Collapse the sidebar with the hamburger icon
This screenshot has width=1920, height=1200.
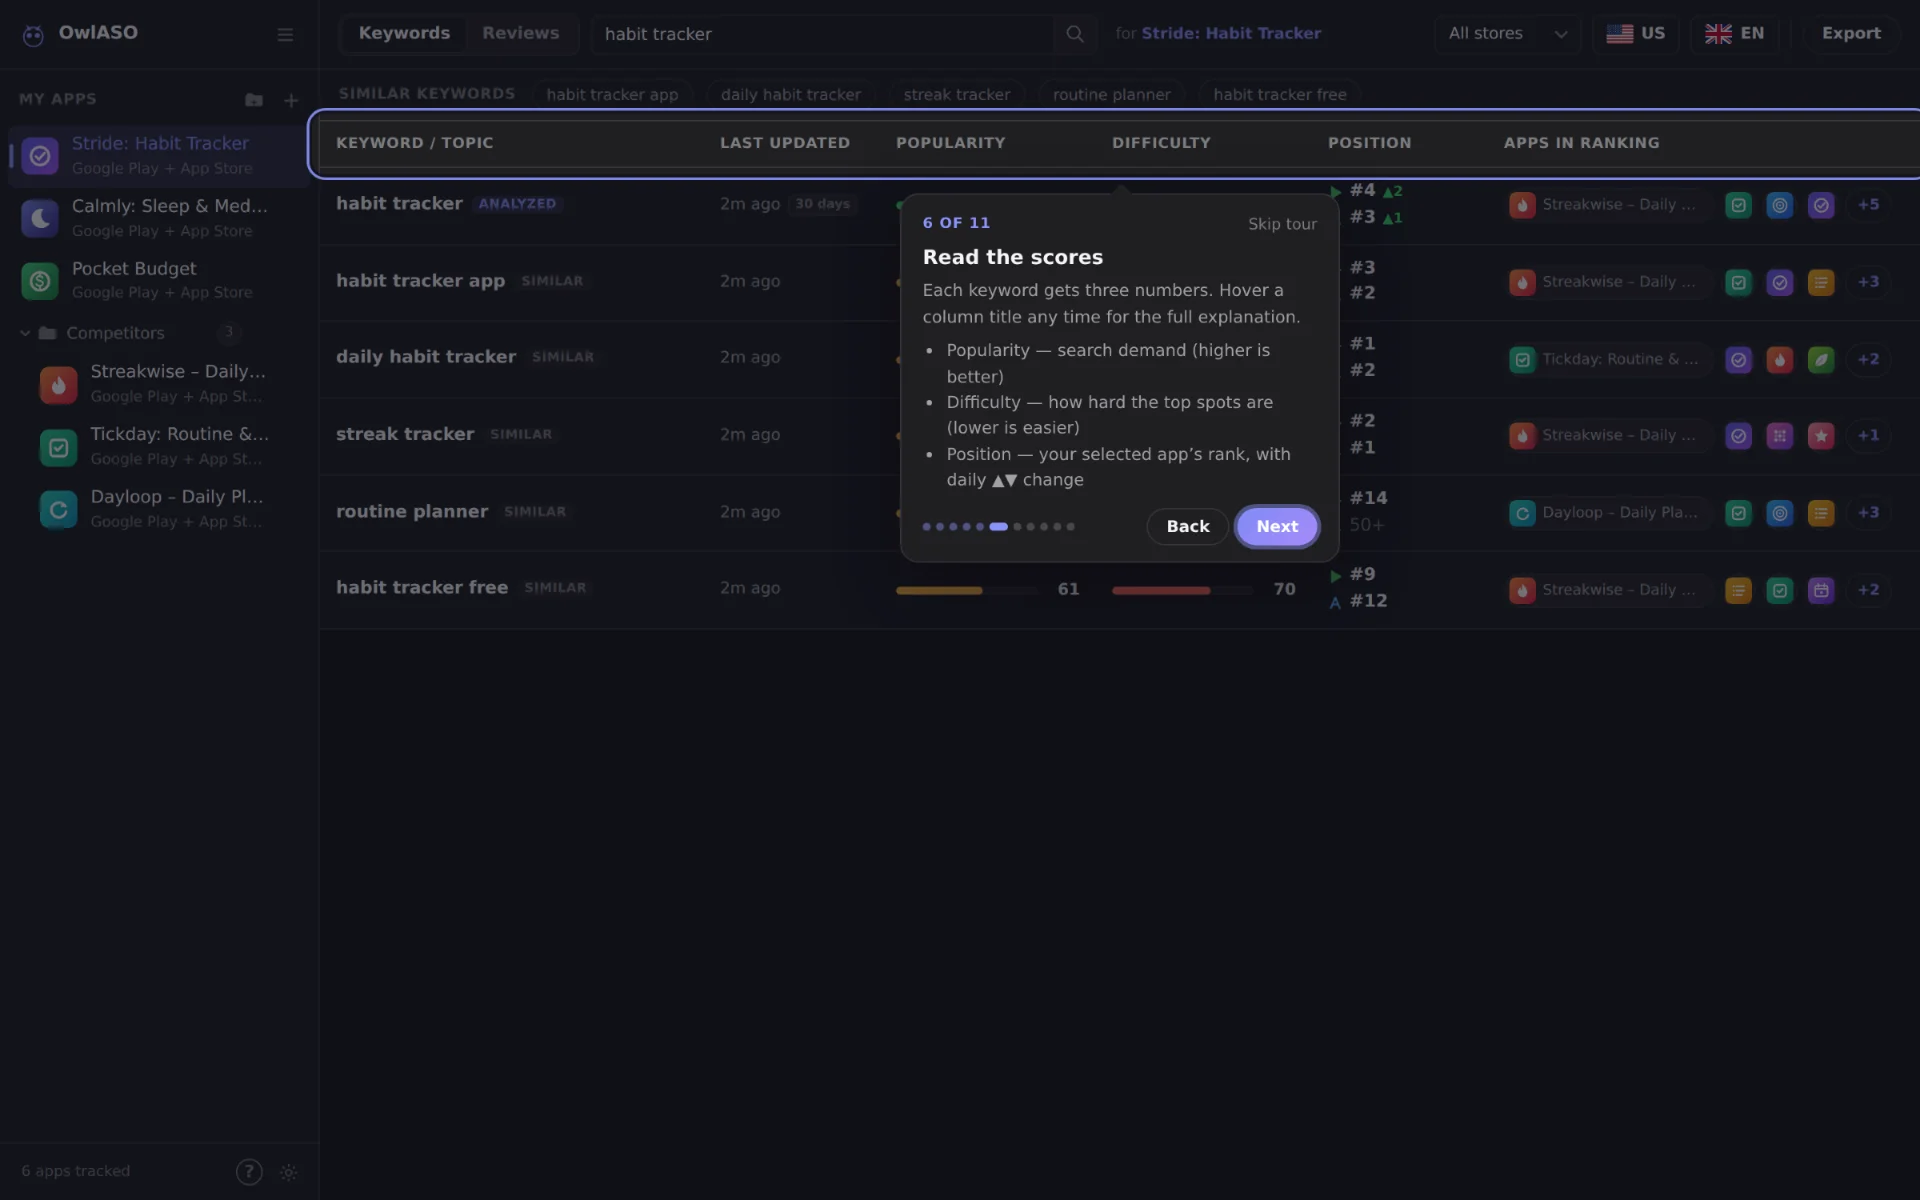[285, 35]
